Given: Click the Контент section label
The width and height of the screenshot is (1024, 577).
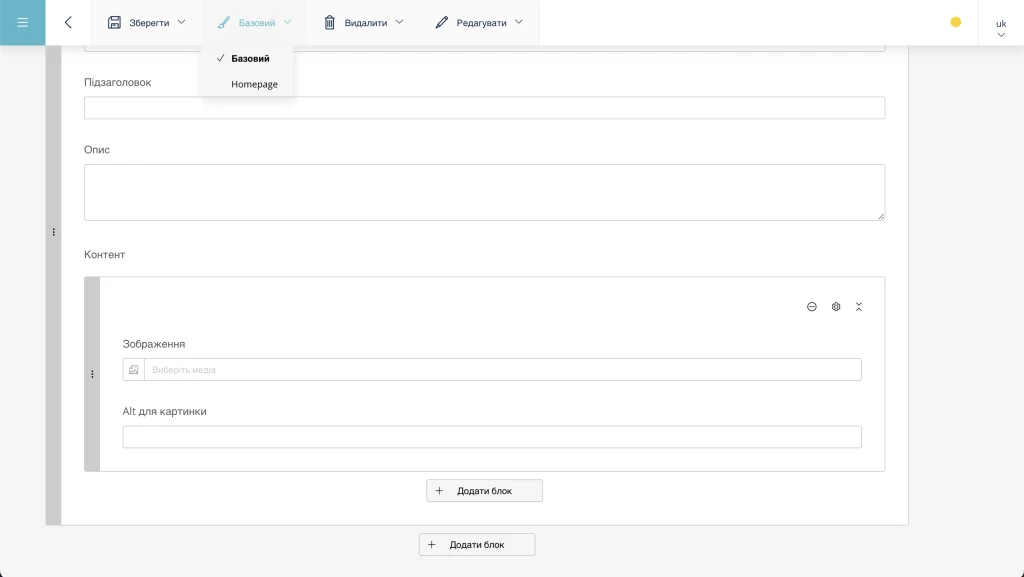Looking at the screenshot, I should point(104,255).
